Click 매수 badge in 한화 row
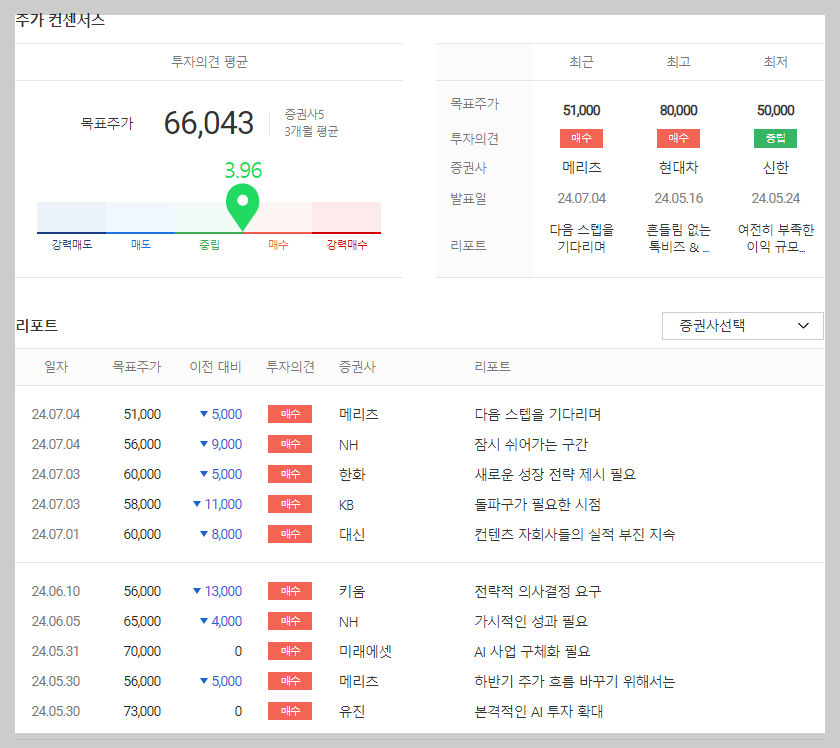The height and width of the screenshot is (748, 840). (290, 474)
